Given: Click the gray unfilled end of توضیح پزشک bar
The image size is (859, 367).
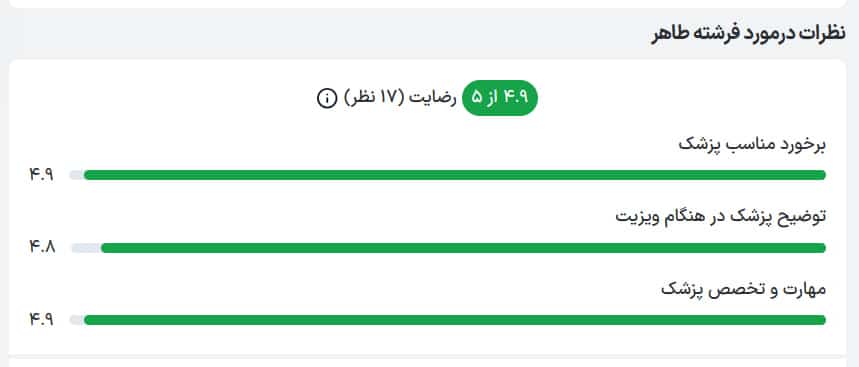Looking at the screenshot, I should [x=86, y=248].
